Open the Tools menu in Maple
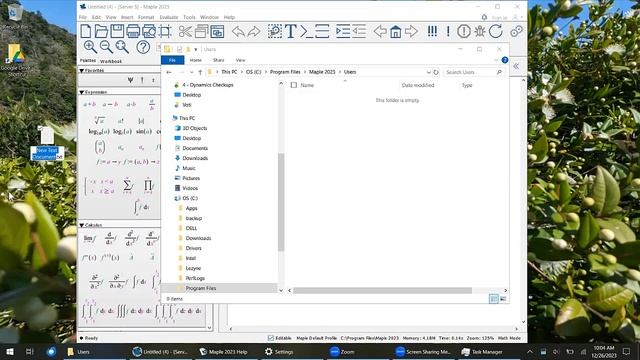Screen dimensions: 640x360 (189, 17)
